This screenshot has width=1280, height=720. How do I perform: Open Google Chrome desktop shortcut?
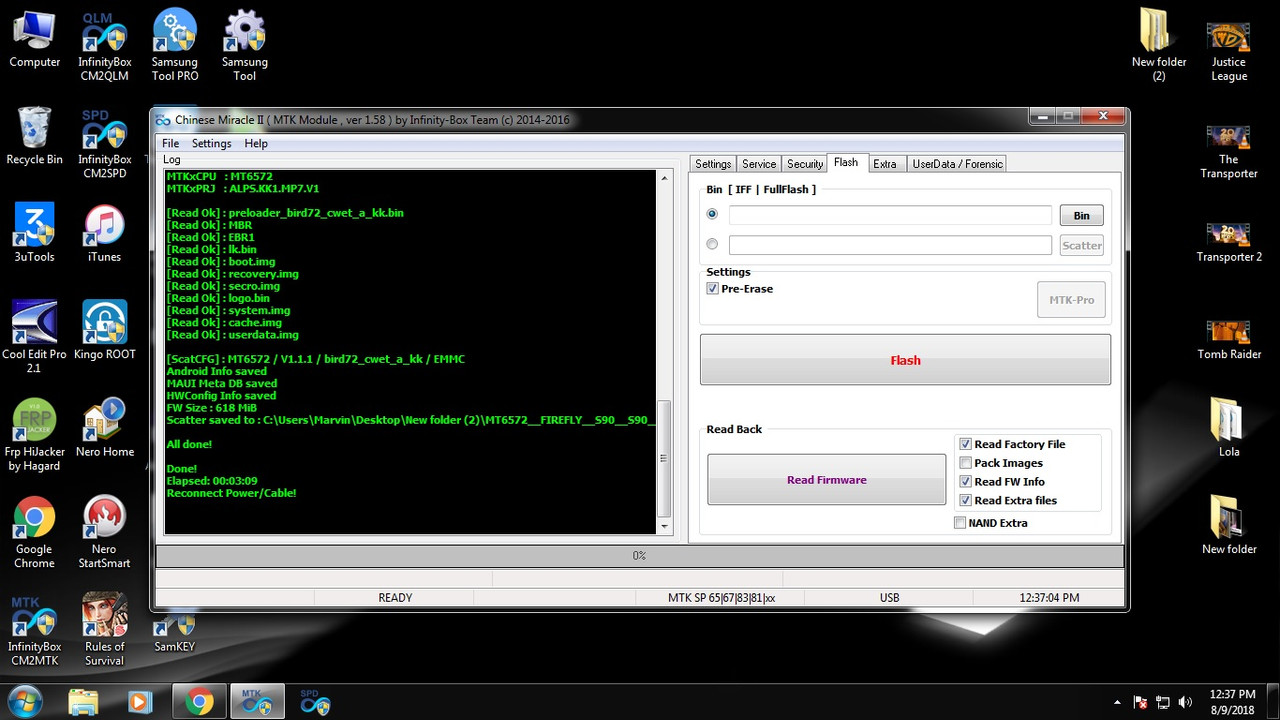pyautogui.click(x=34, y=533)
